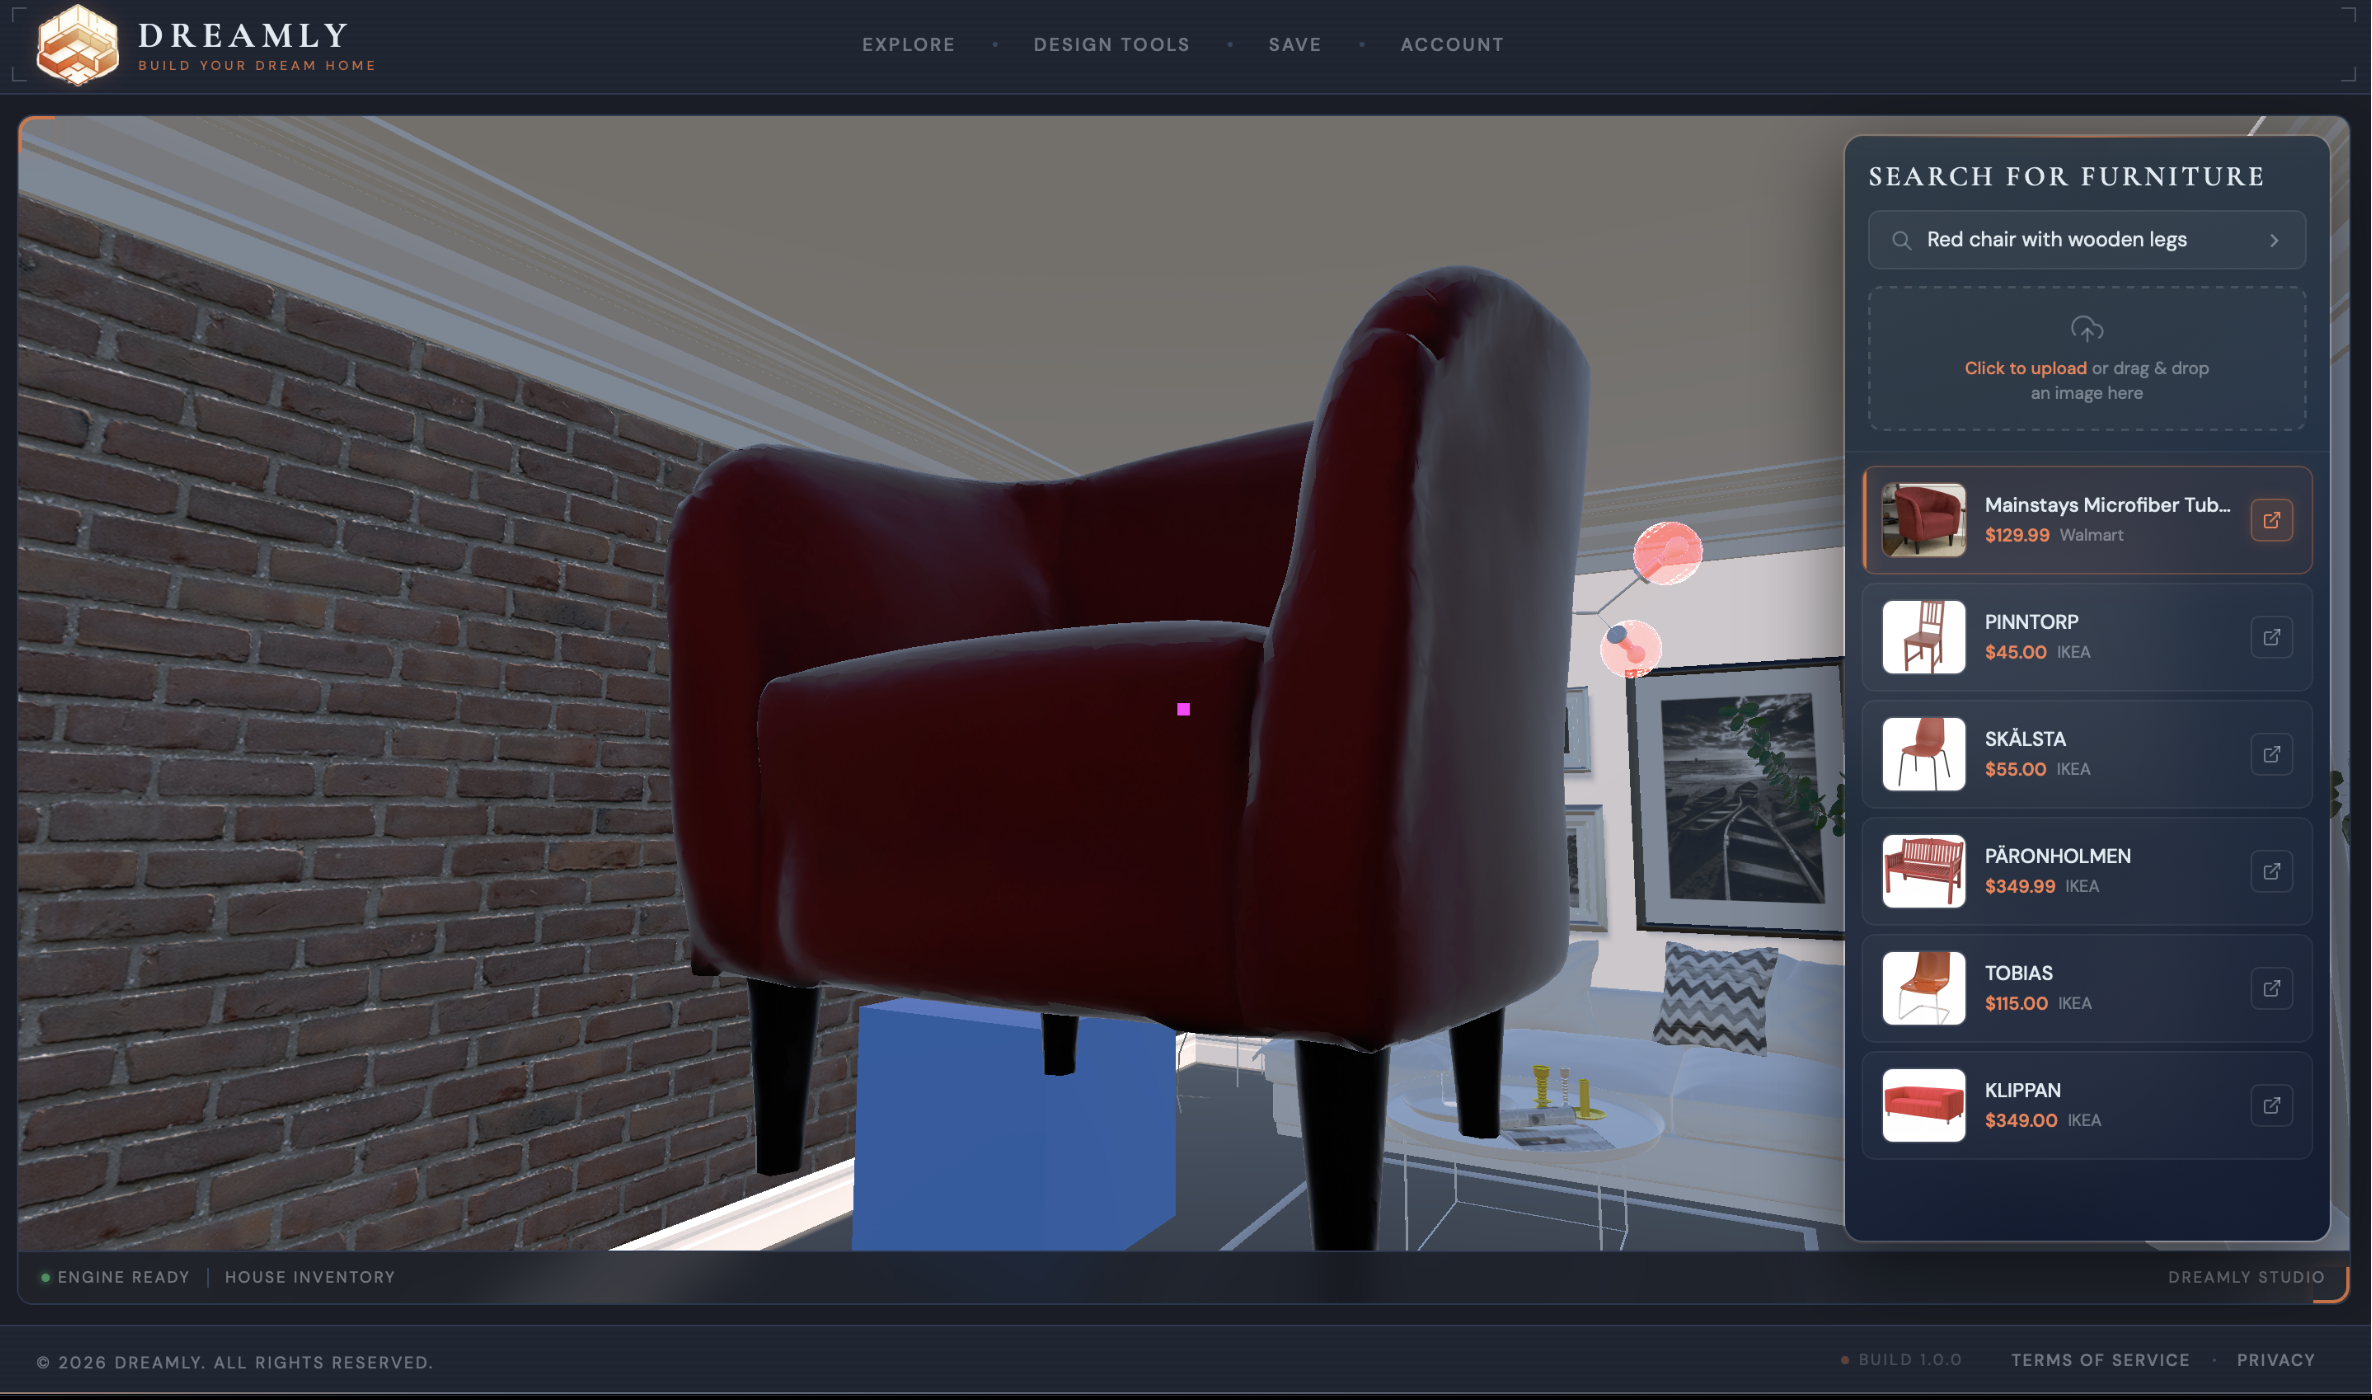Open external link for Mainstays Microfiber chair
Viewport: 2372px width, 1400px height.
pyautogui.click(x=2271, y=520)
